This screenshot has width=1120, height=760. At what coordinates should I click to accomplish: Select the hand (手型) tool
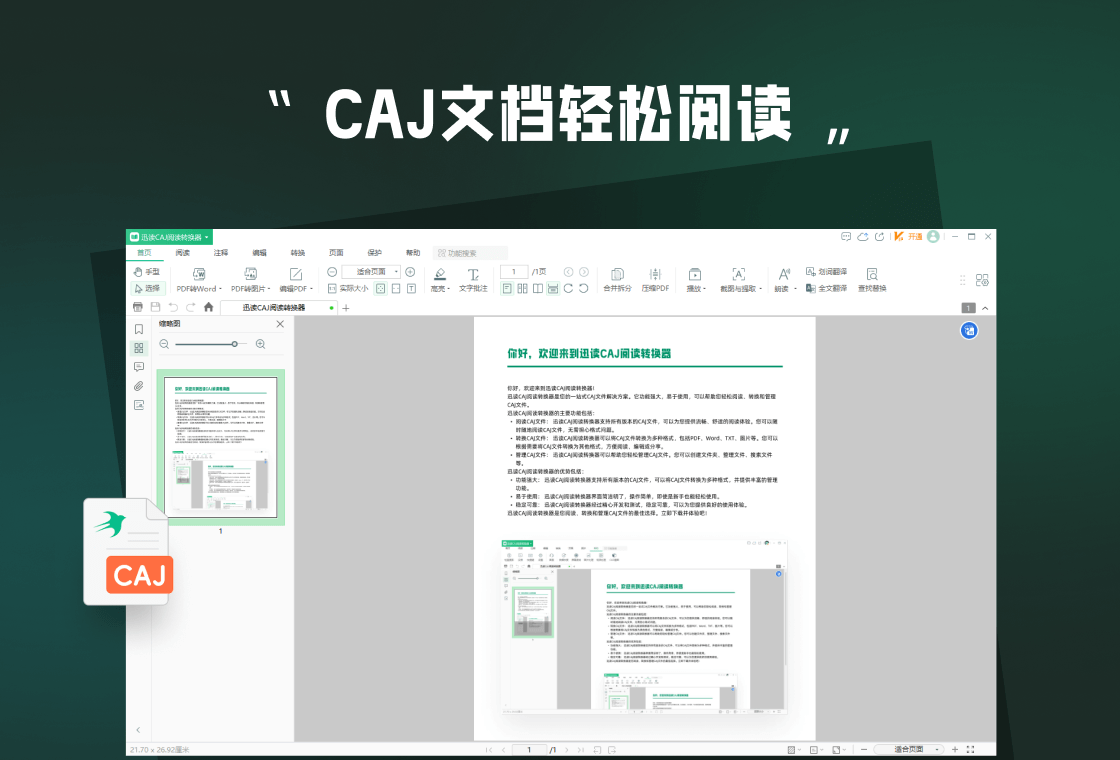point(146,272)
